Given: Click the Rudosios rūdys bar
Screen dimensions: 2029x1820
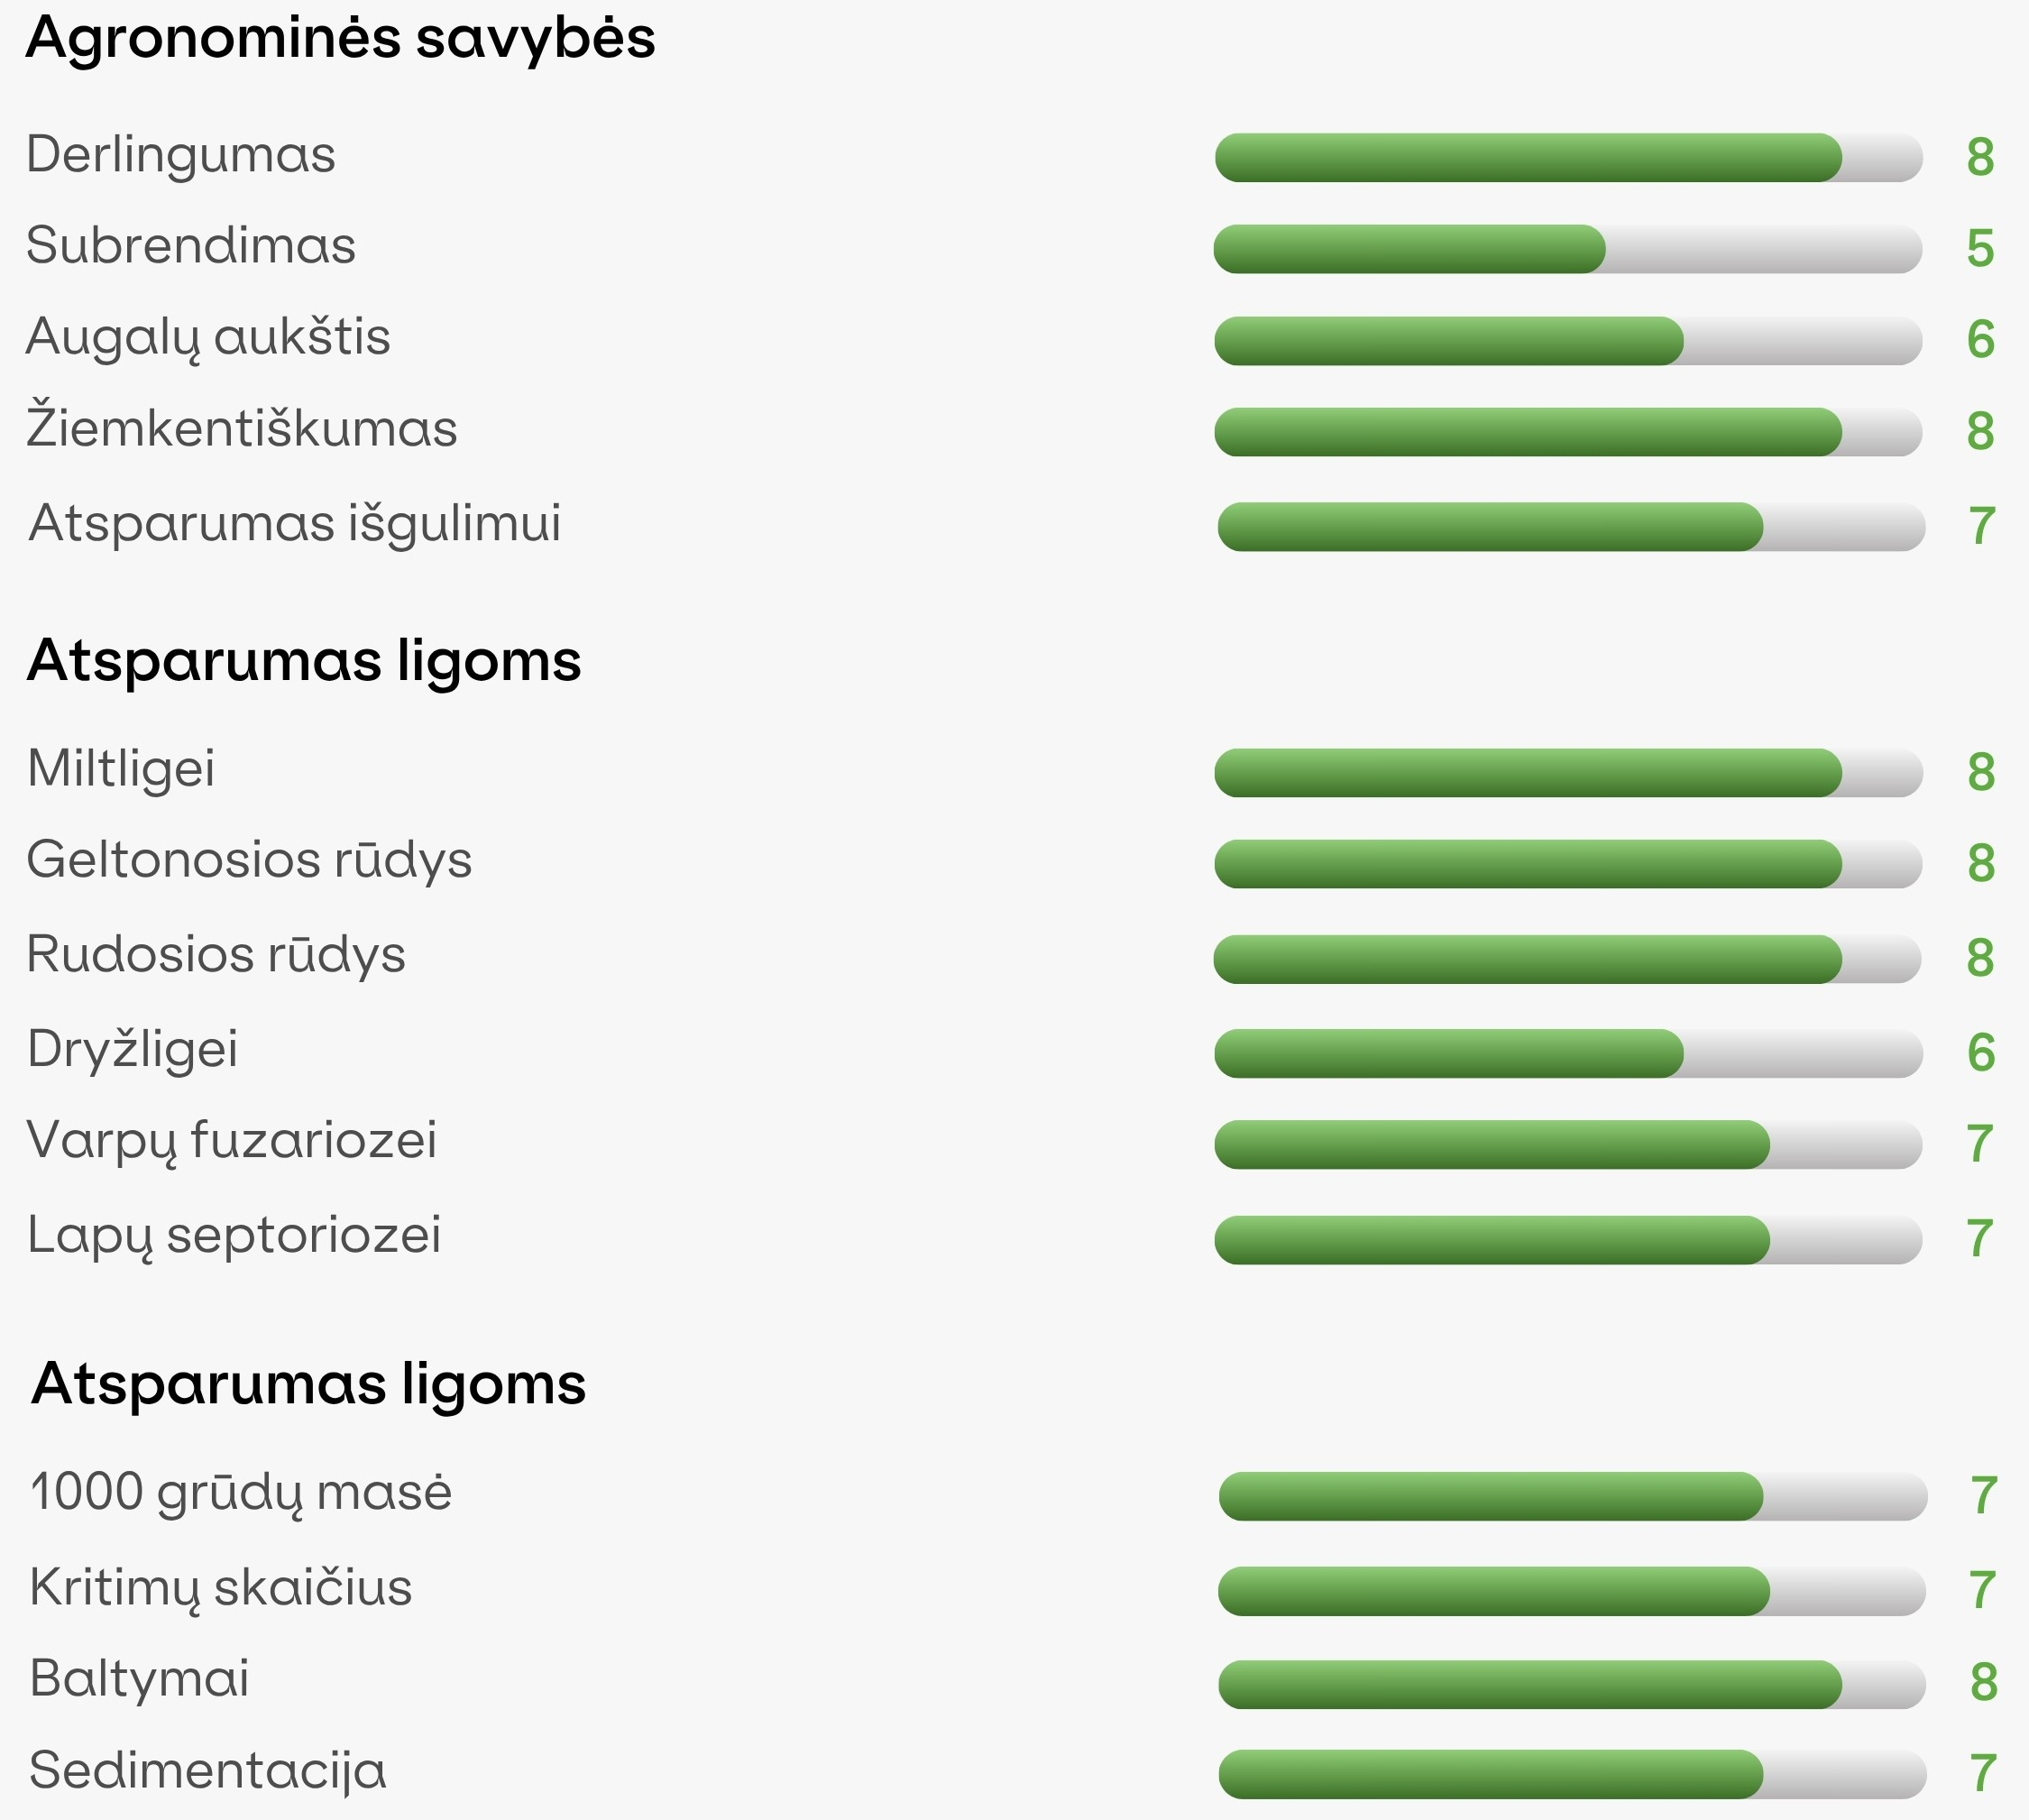Looking at the screenshot, I should tap(1568, 959).
